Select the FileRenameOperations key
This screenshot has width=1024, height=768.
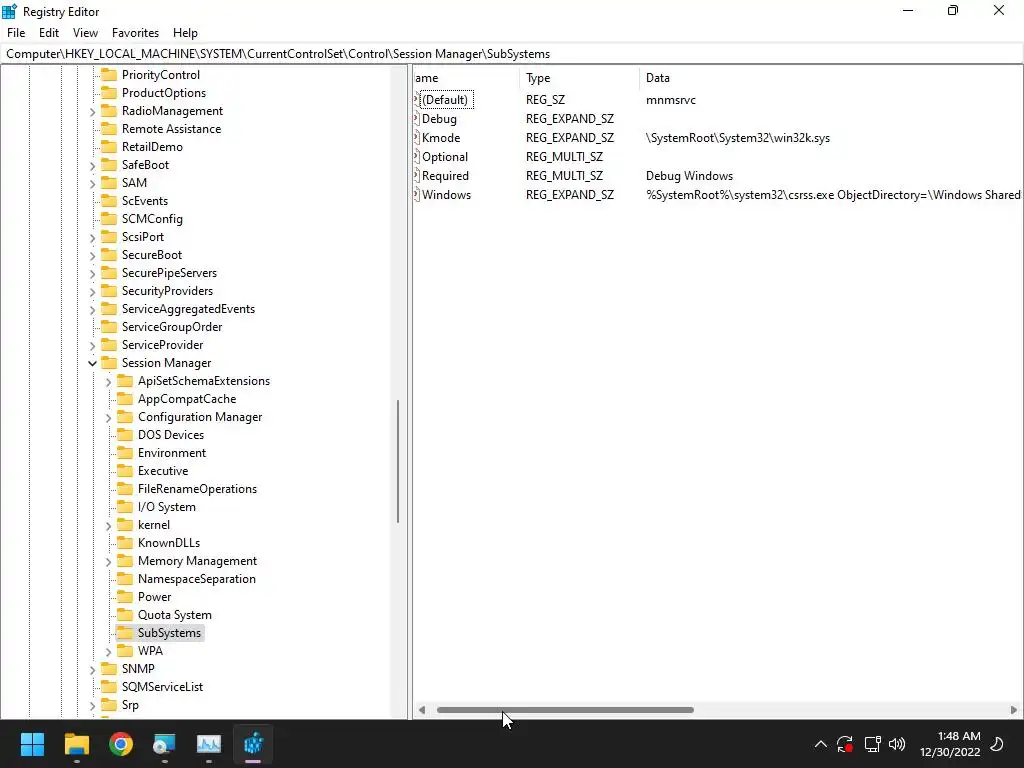click(197, 488)
